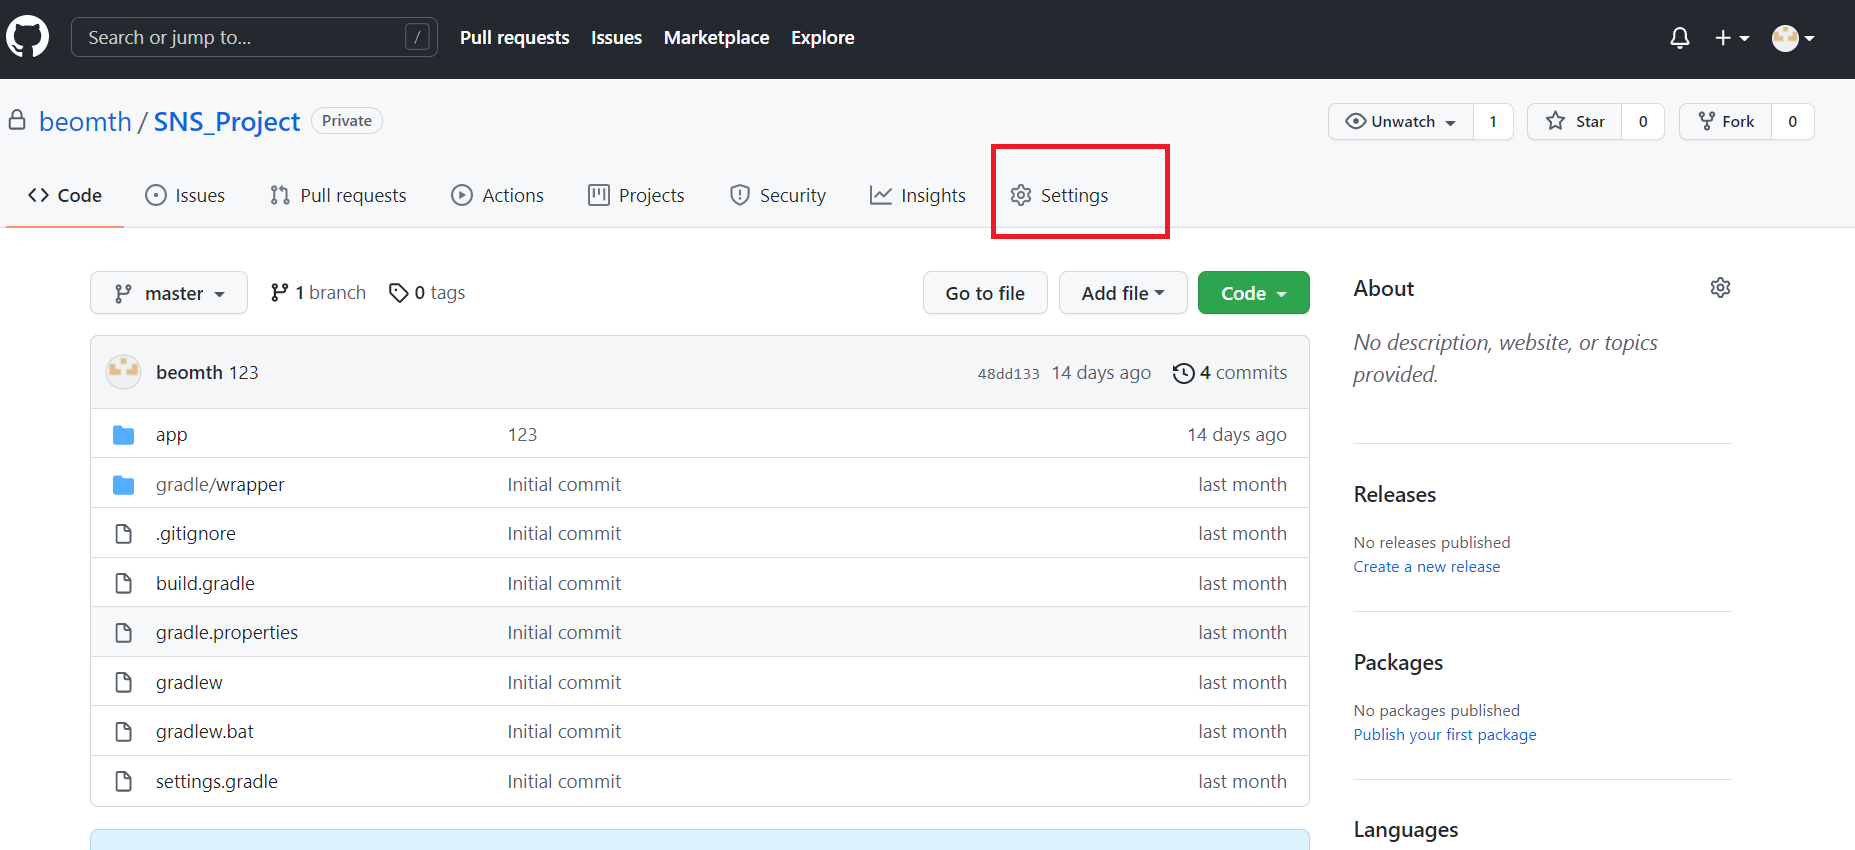
Task: Switch to the Actions tab
Action: [497, 195]
